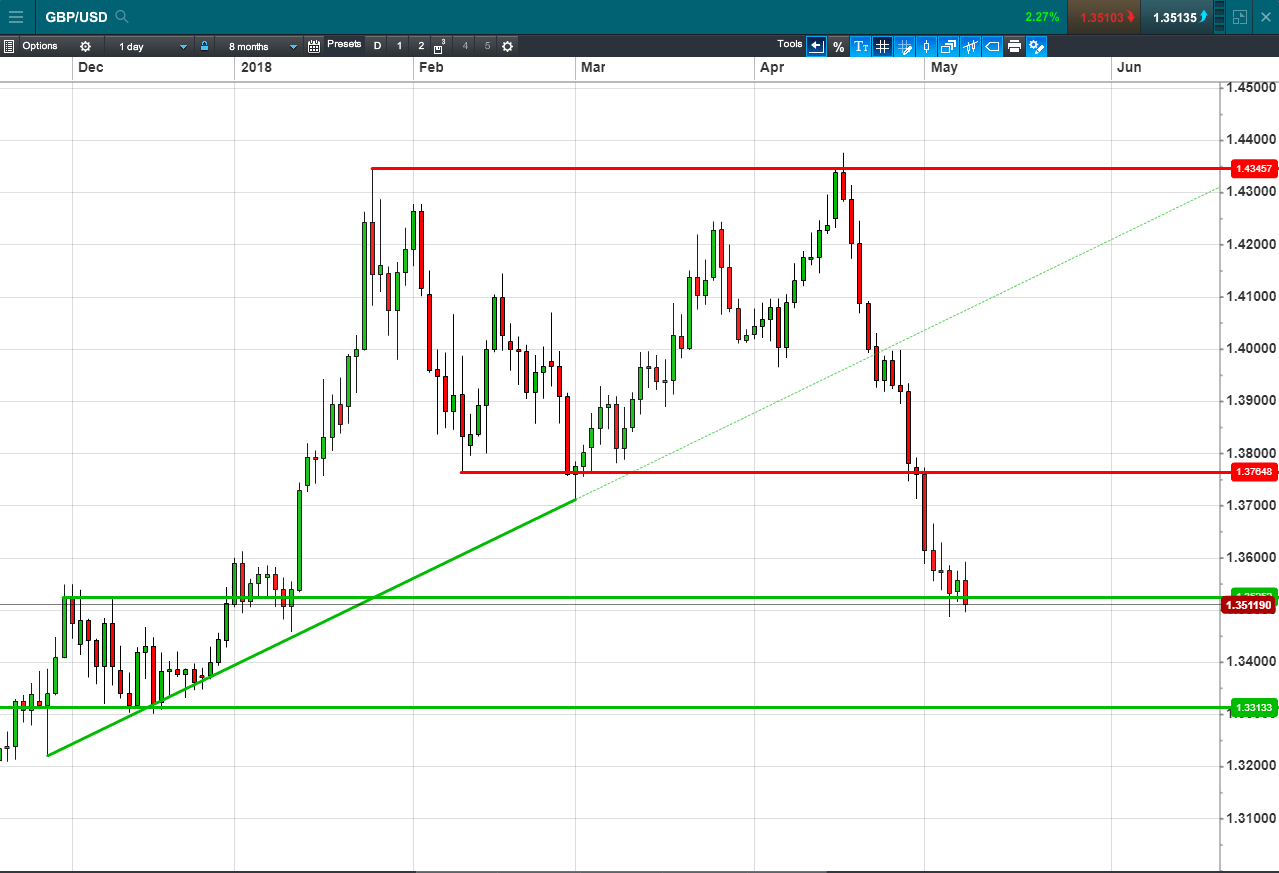Click the 1.31000 price axis value
This screenshot has width=1279, height=873.
pos(1252,818)
